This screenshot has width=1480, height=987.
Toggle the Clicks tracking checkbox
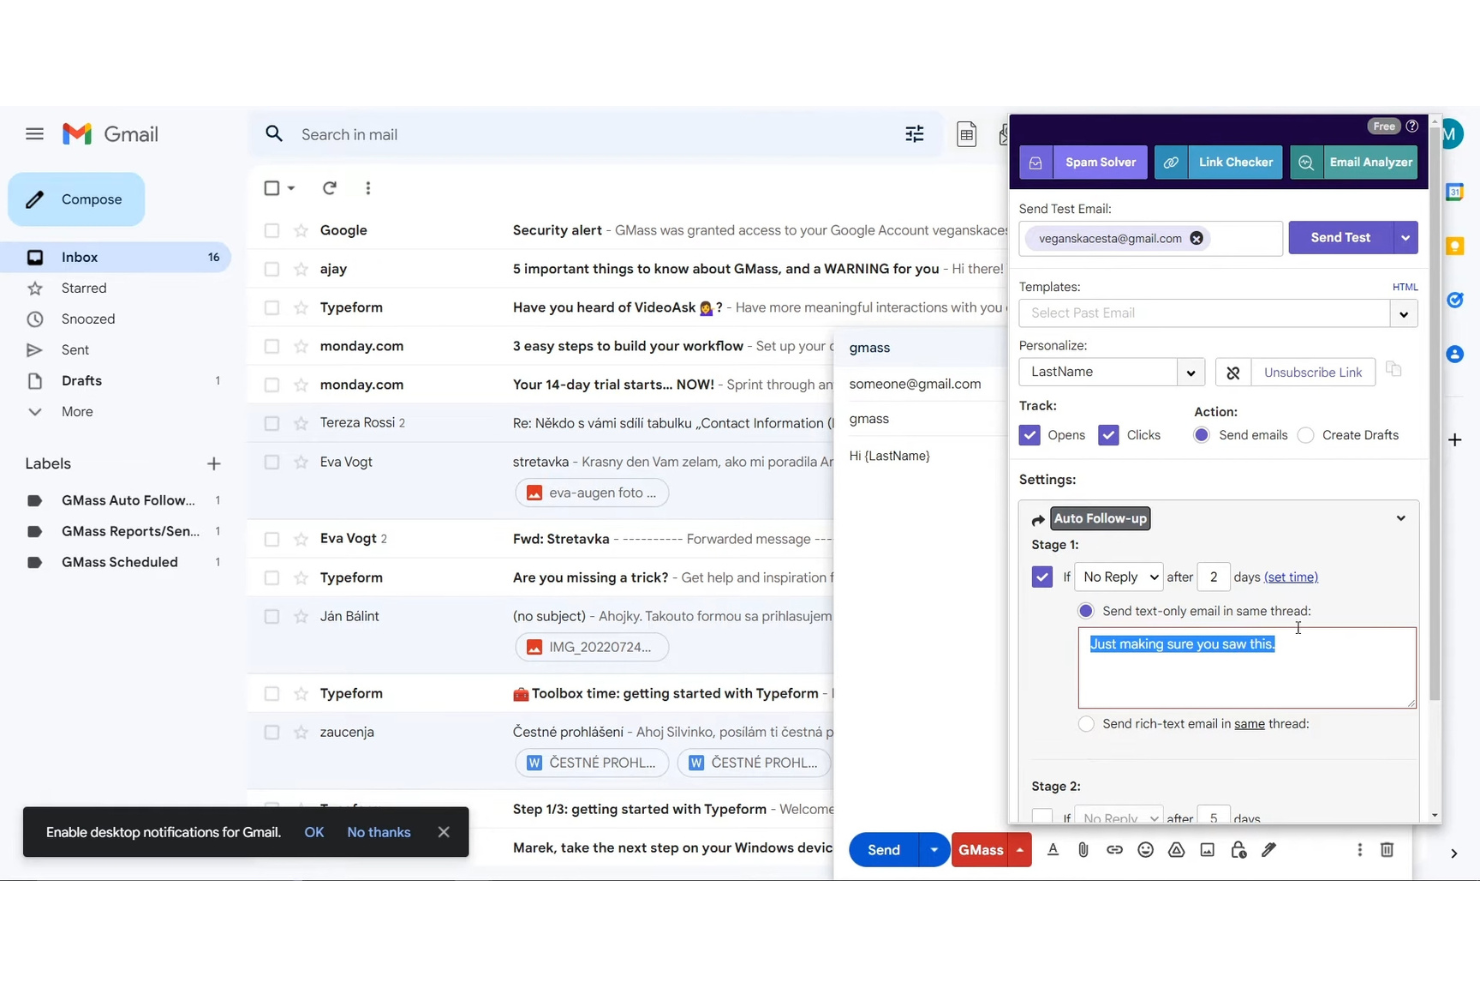pos(1108,435)
